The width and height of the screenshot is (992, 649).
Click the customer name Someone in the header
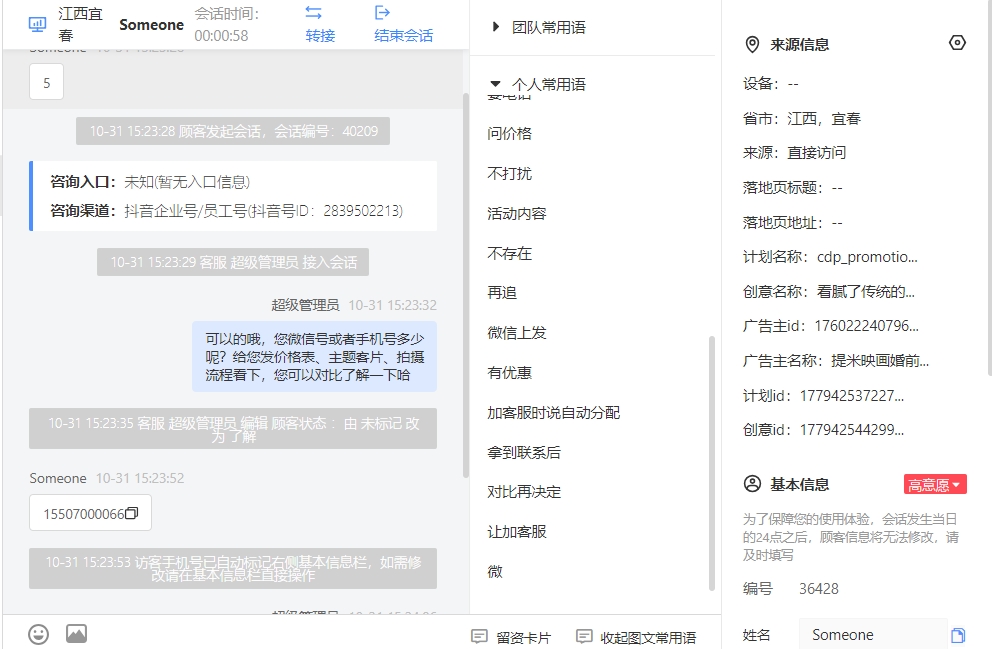[x=151, y=25]
